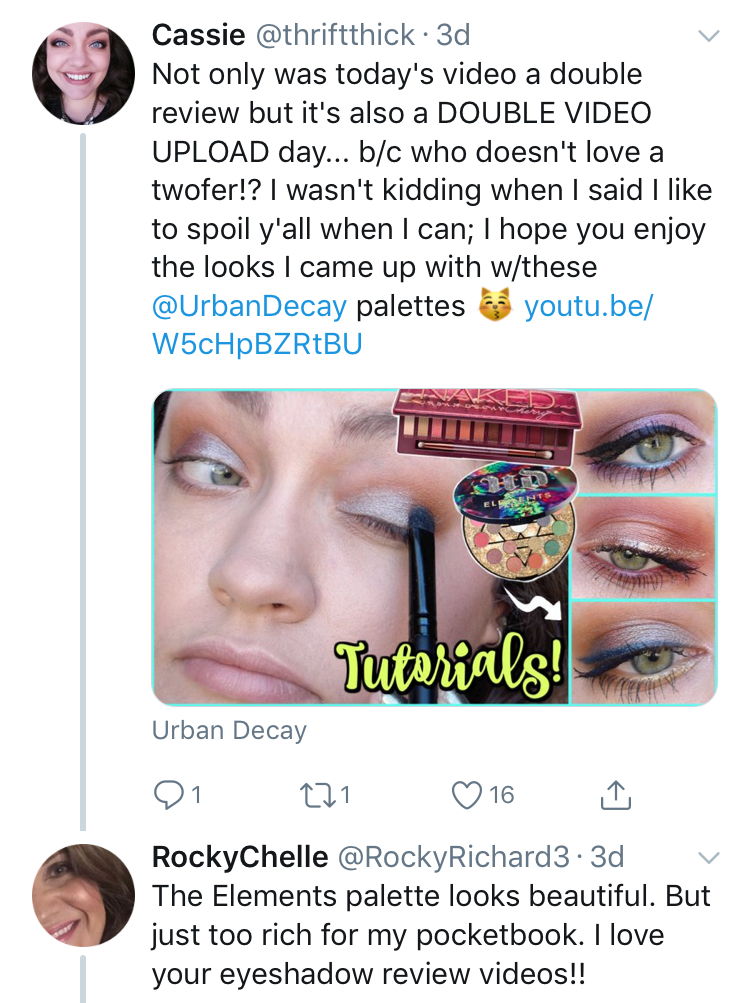Open the Tutorials video thumbnail
Viewport: 750px width, 1003px height.
434,547
